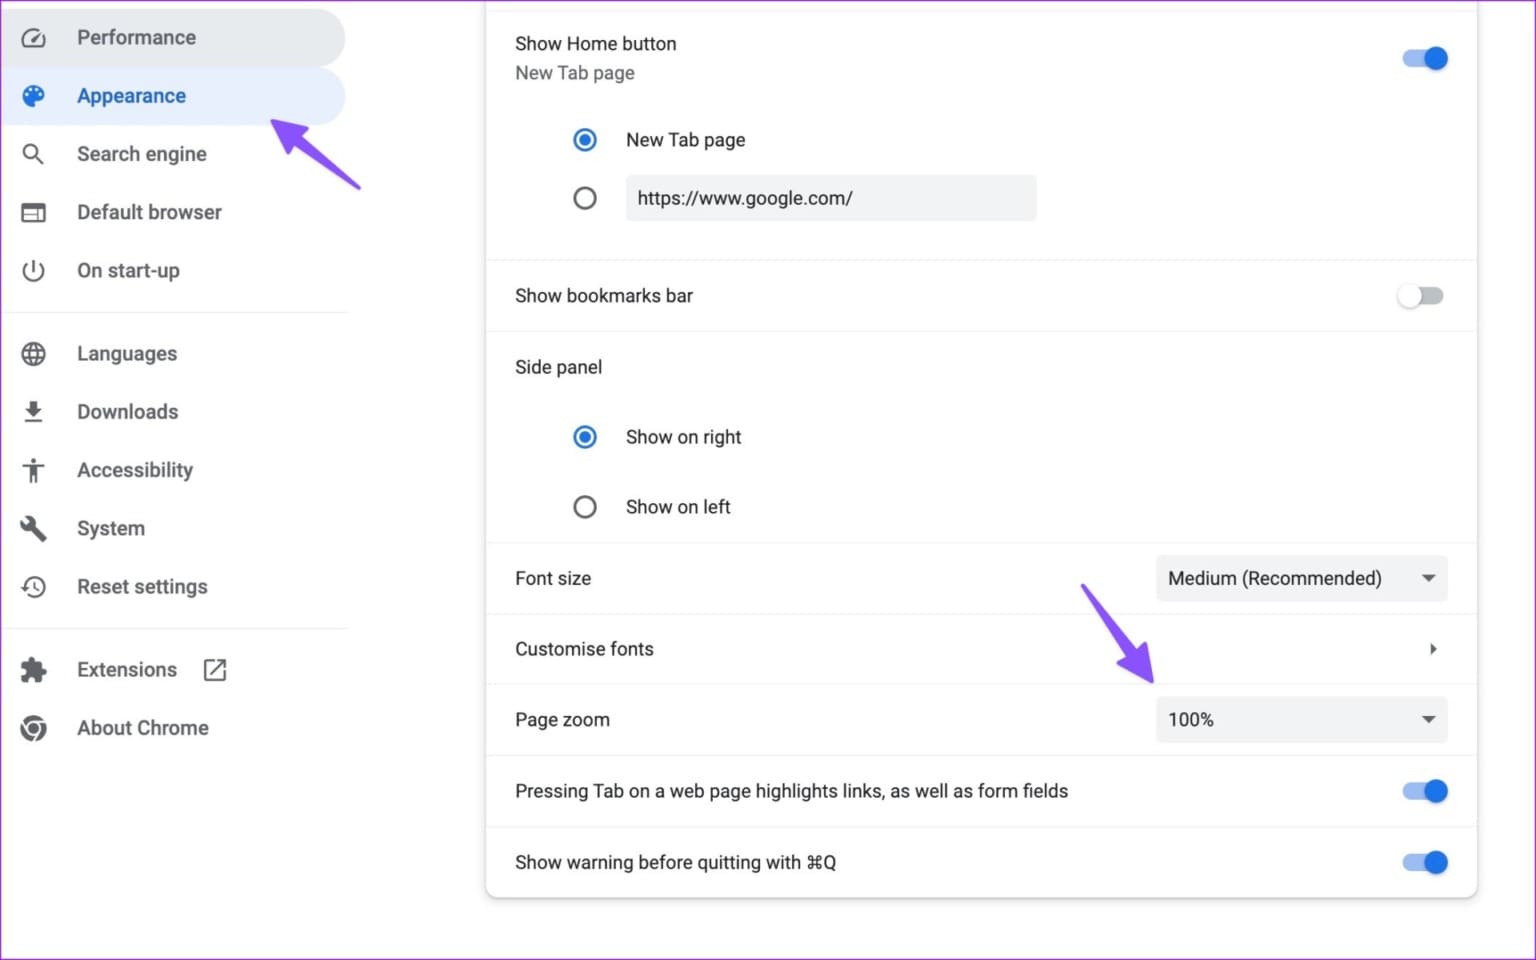
Task: Click the Languages globe icon
Action: point(34,354)
